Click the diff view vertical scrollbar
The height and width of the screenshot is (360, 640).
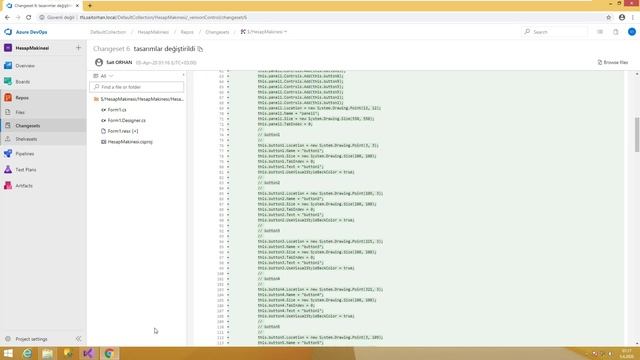637,135
